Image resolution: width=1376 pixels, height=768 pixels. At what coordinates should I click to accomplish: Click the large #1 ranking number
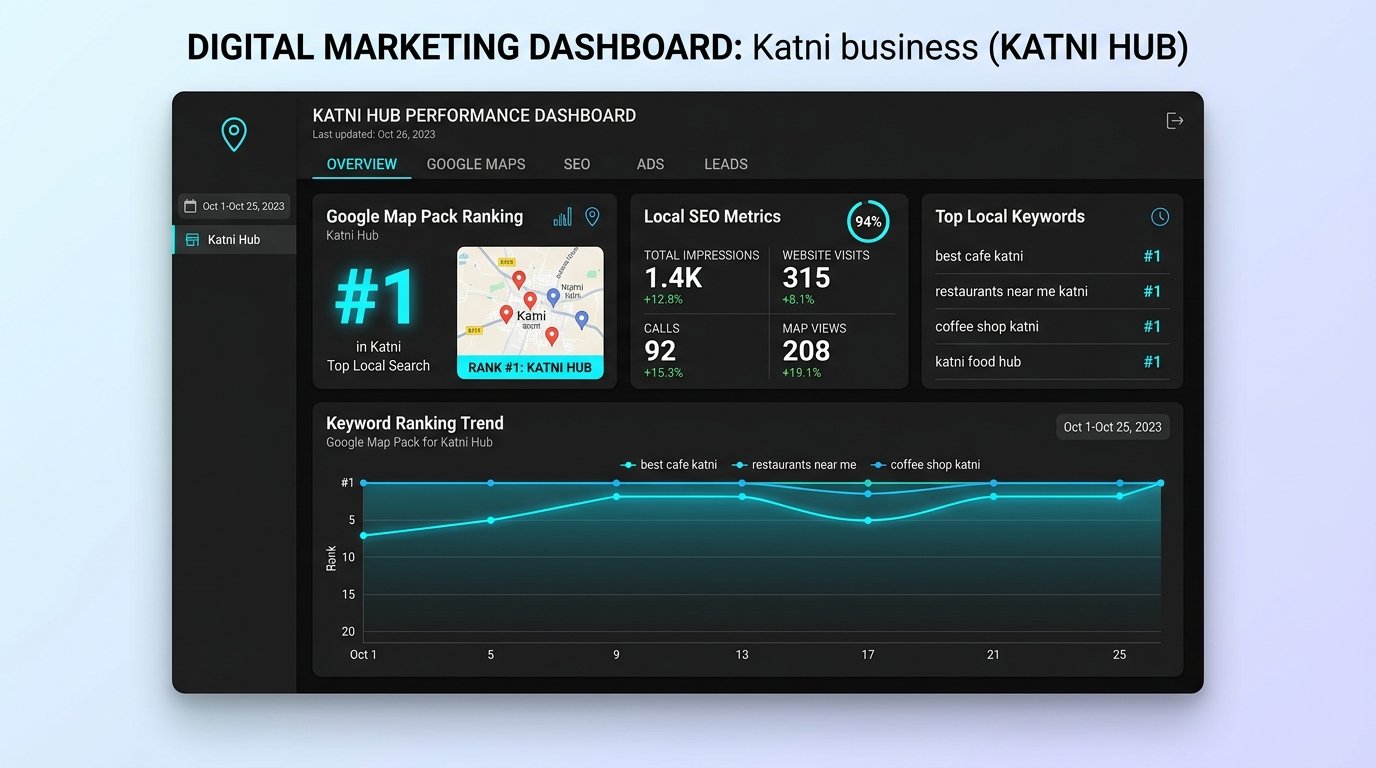coord(375,298)
